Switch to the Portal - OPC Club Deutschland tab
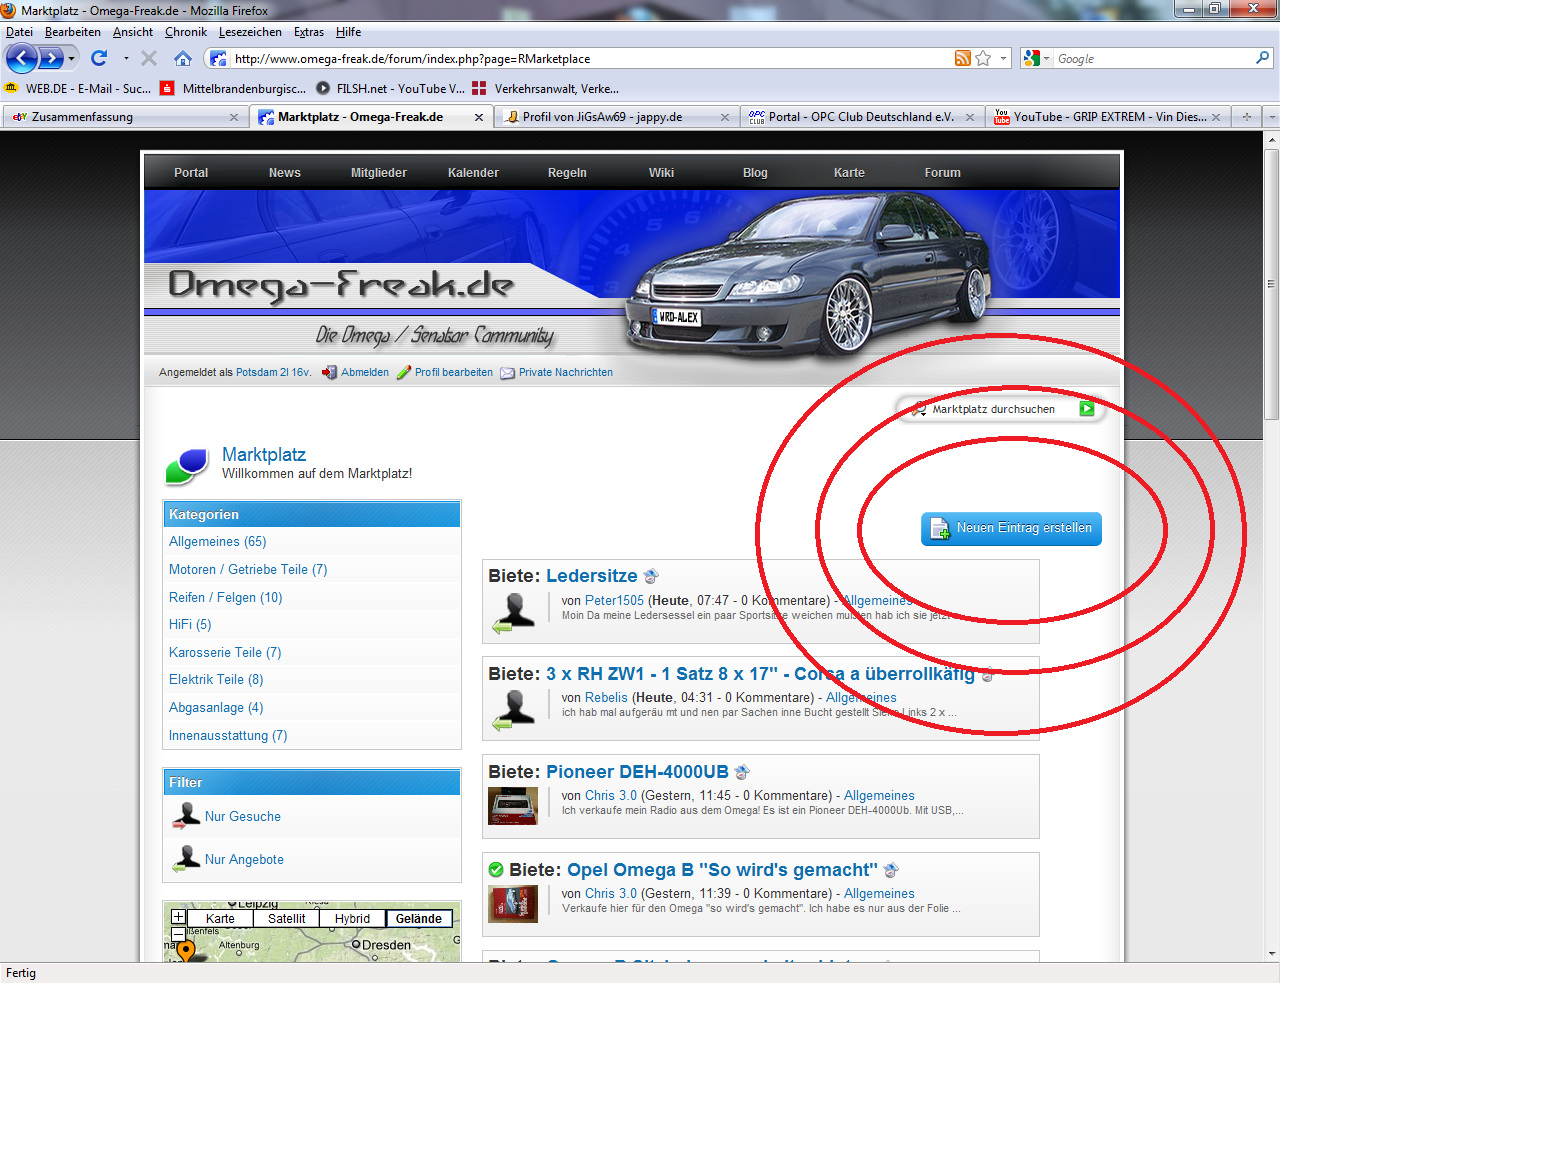 coord(861,117)
